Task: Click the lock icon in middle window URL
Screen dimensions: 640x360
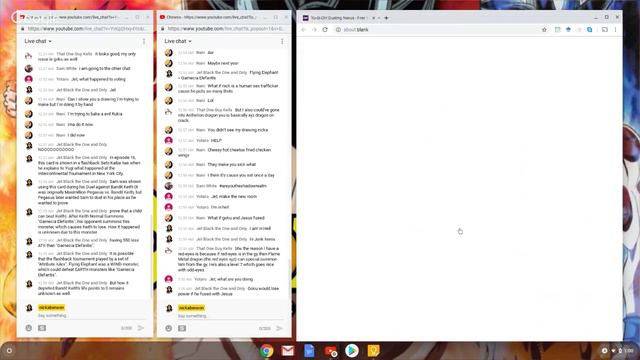Action: (x=162, y=29)
